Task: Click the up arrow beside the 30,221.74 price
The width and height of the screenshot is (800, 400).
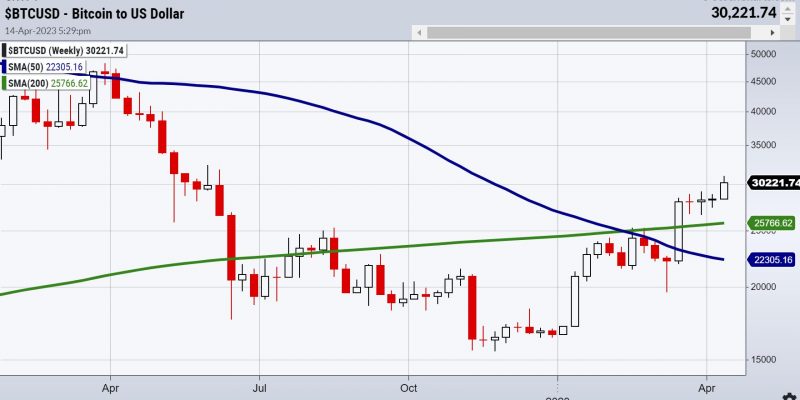Action: [787, 8]
